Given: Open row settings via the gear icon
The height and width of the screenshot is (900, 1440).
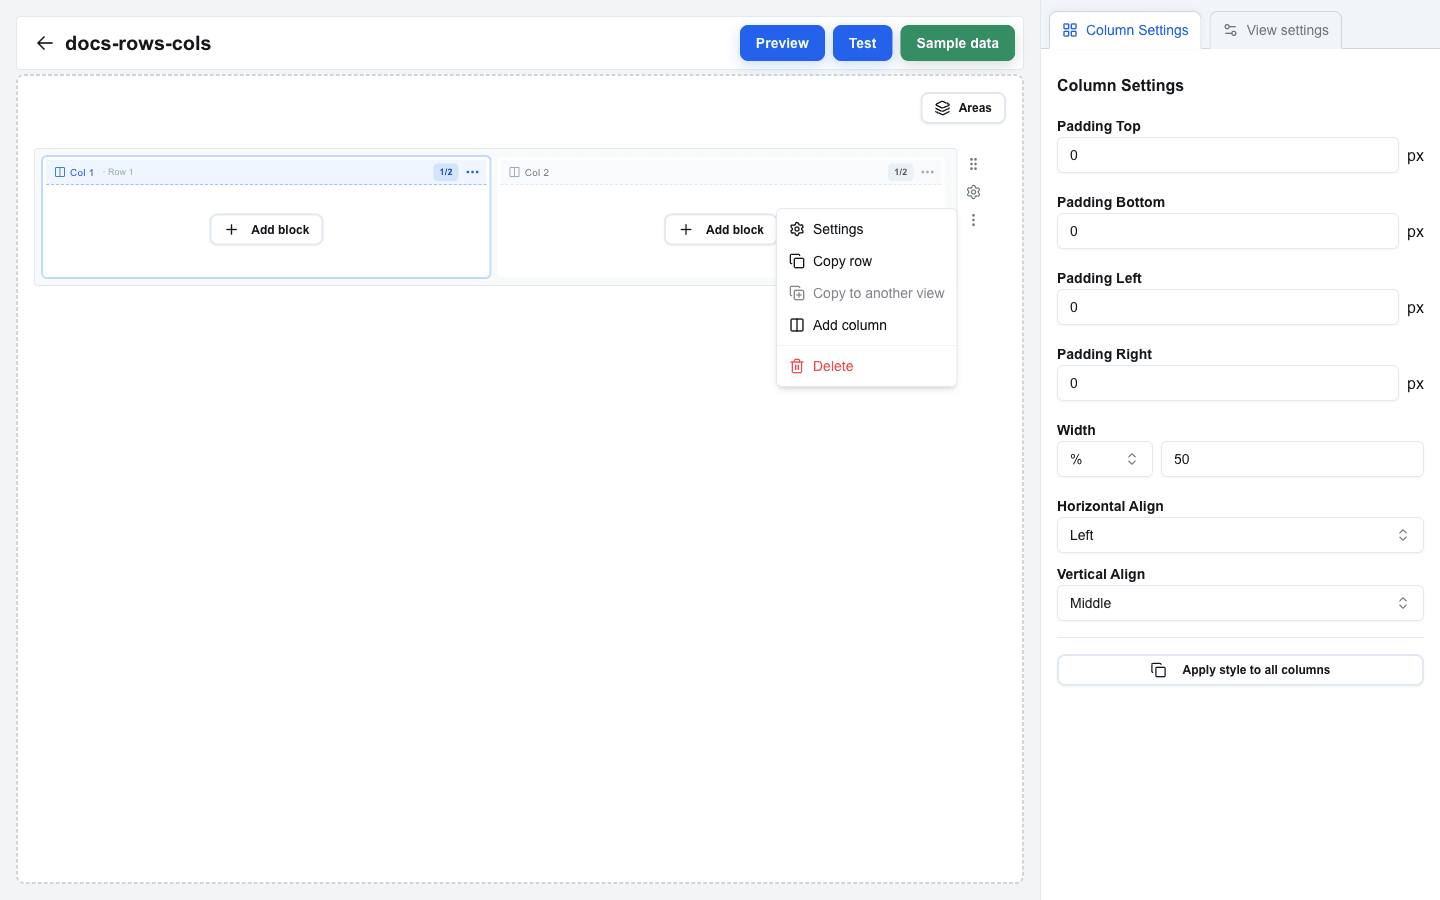Looking at the screenshot, I should 973,192.
